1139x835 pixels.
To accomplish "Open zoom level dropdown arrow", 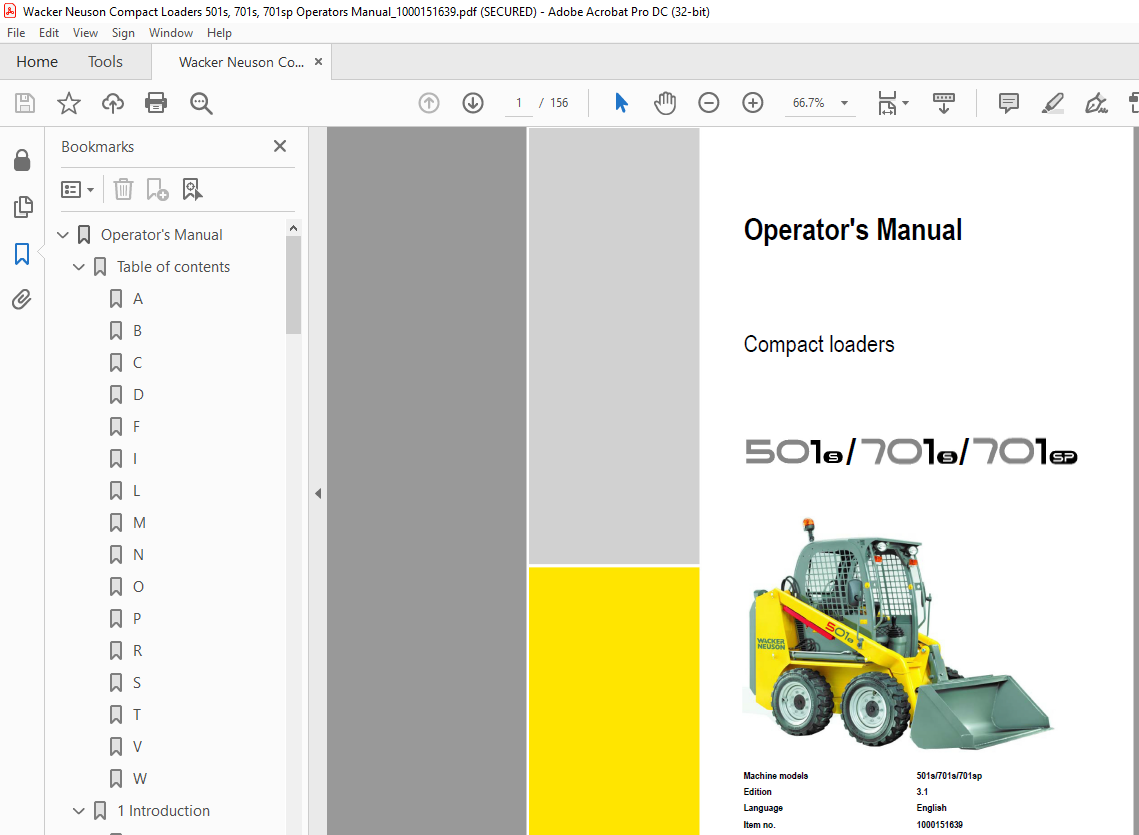I will [x=844, y=103].
